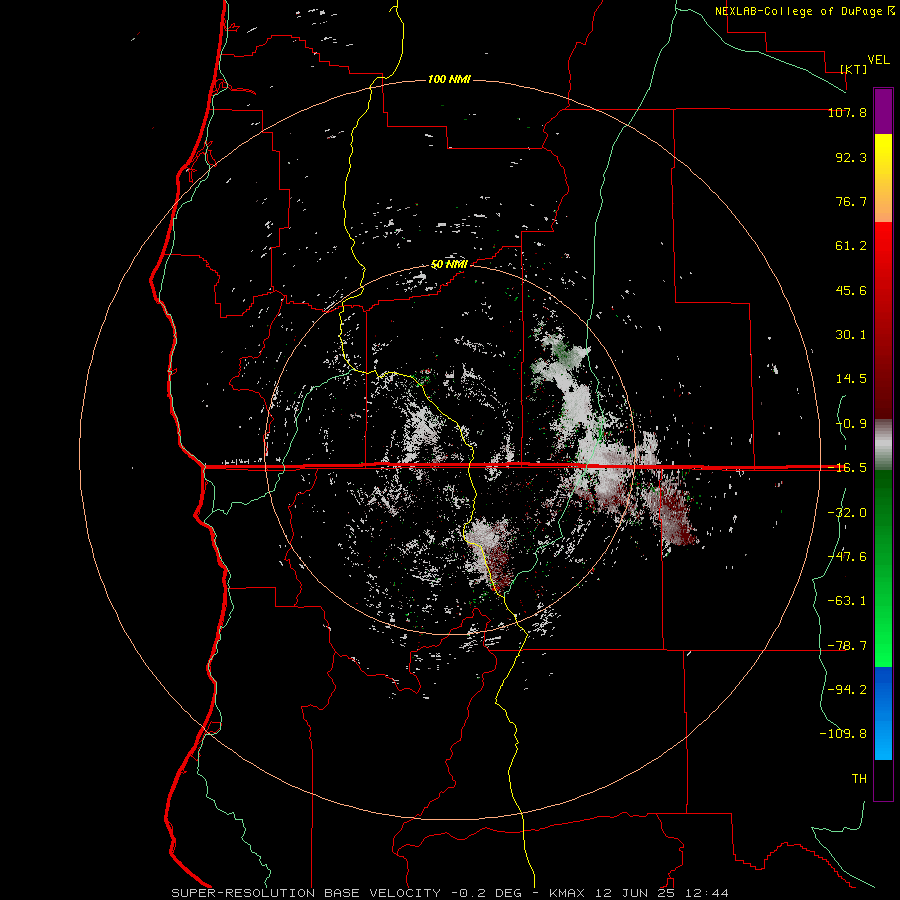Select the -47.6 velocity scale label
The width and height of the screenshot is (900, 900).
847,556
